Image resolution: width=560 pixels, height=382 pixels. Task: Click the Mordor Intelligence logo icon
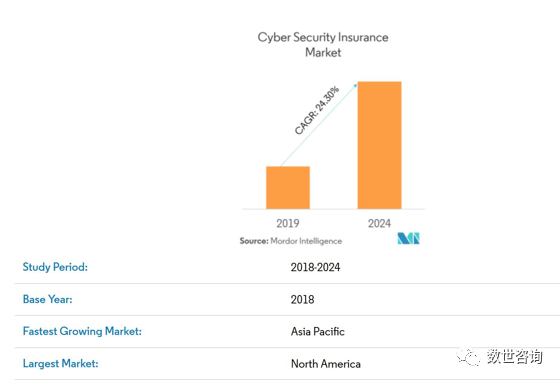pos(408,238)
